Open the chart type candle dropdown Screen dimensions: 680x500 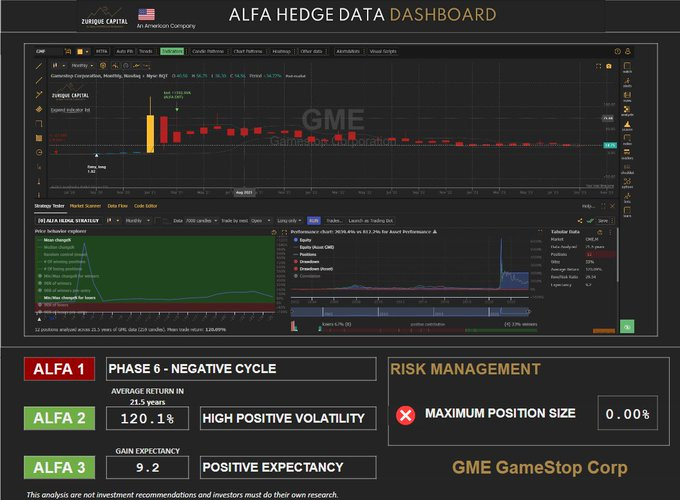[x=59, y=65]
